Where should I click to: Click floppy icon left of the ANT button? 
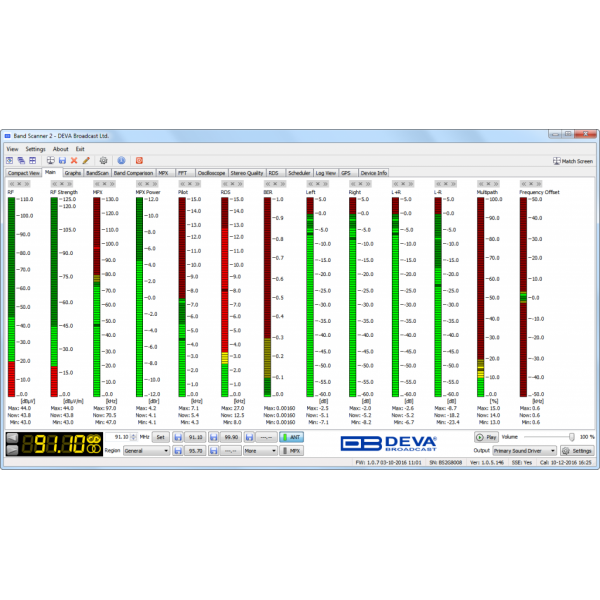click(249, 437)
